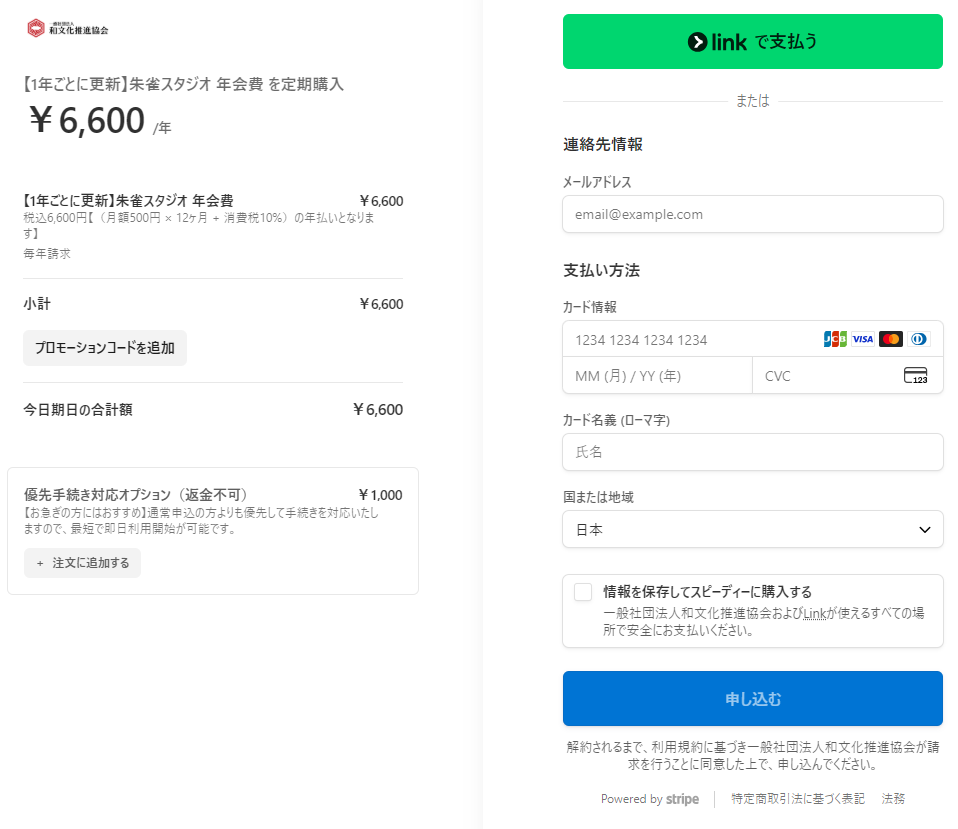Click the JCB card brand icon
This screenshot has height=829, width=958.
pyautogui.click(x=834, y=339)
